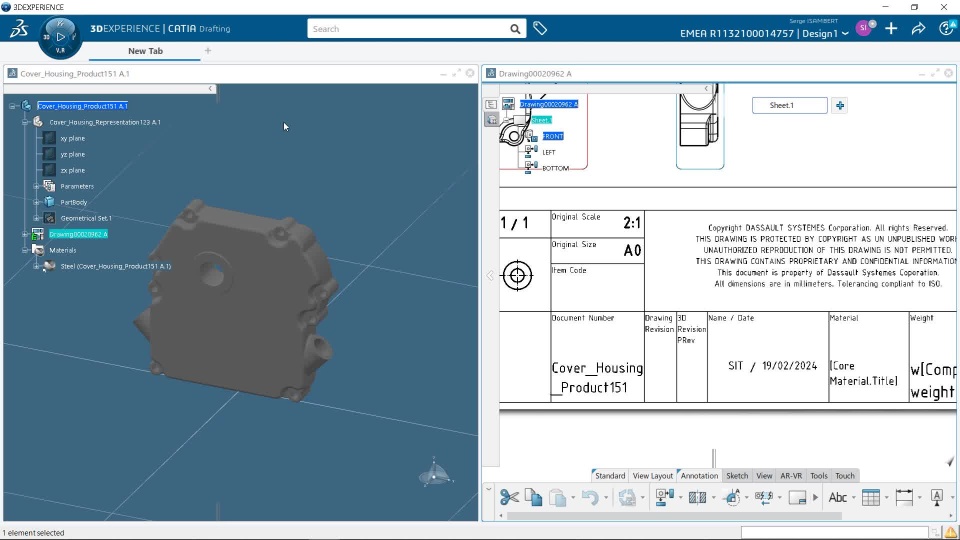The image size is (960, 540).
Task: Open the Undo history dropdown arrow
Action: click(606, 498)
